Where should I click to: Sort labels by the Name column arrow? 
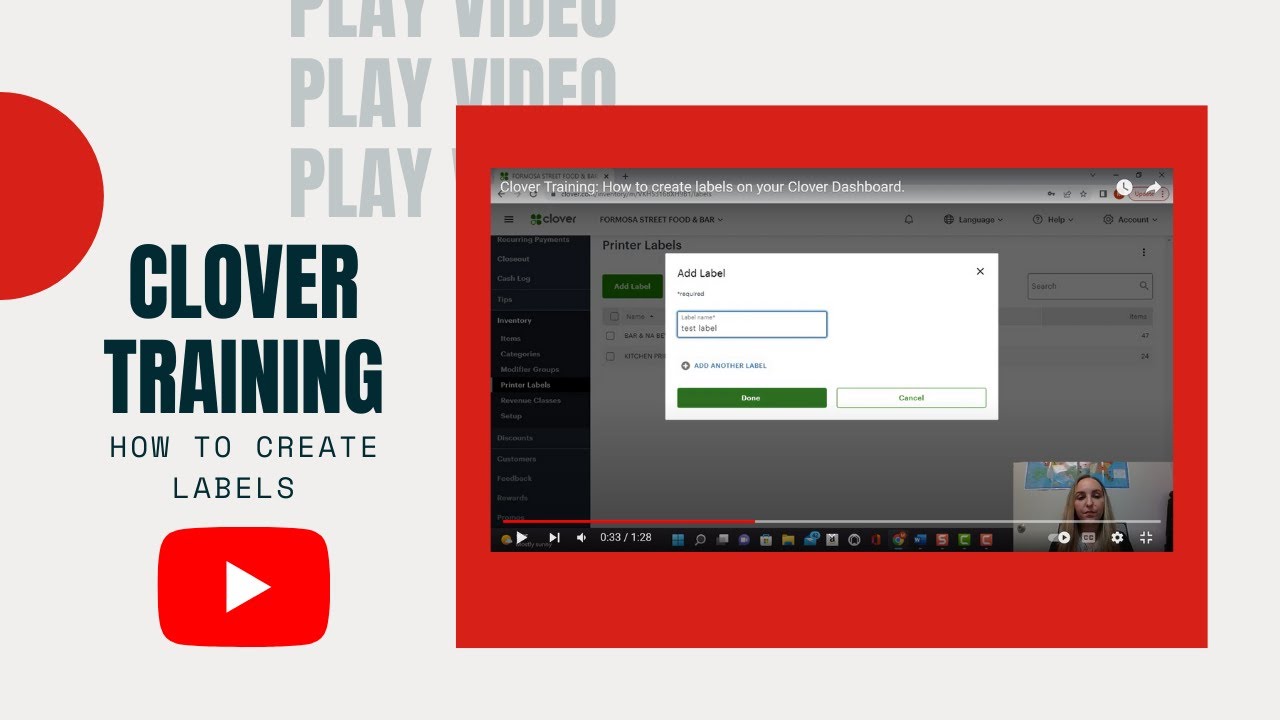pyautogui.click(x=652, y=316)
